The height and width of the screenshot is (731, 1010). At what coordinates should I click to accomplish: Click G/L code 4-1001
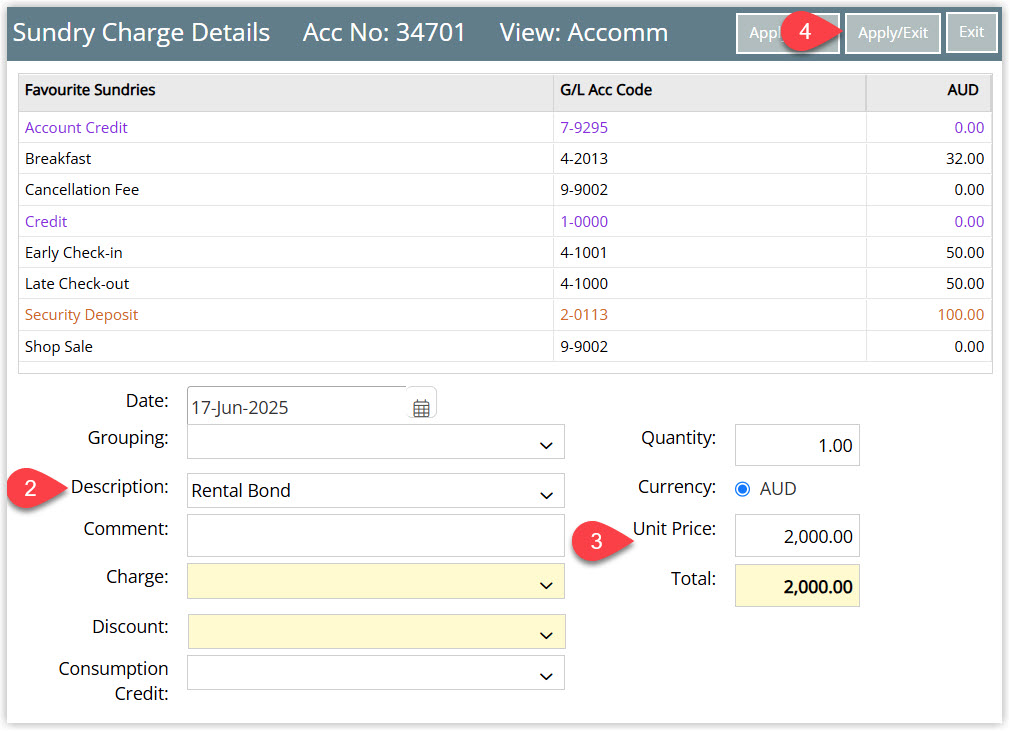(x=584, y=252)
